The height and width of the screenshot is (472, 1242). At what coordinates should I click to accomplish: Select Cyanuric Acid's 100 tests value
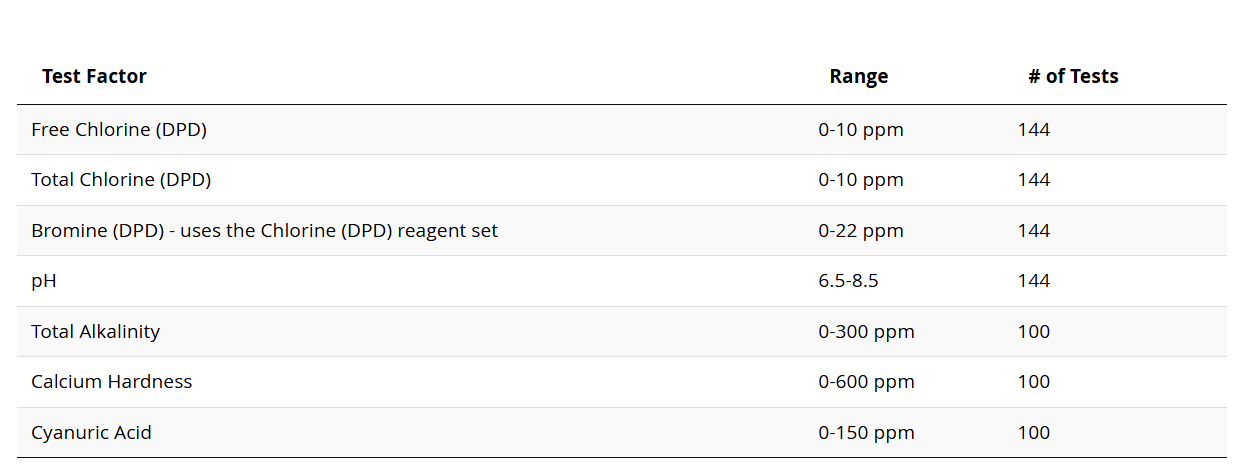[x=1034, y=433]
